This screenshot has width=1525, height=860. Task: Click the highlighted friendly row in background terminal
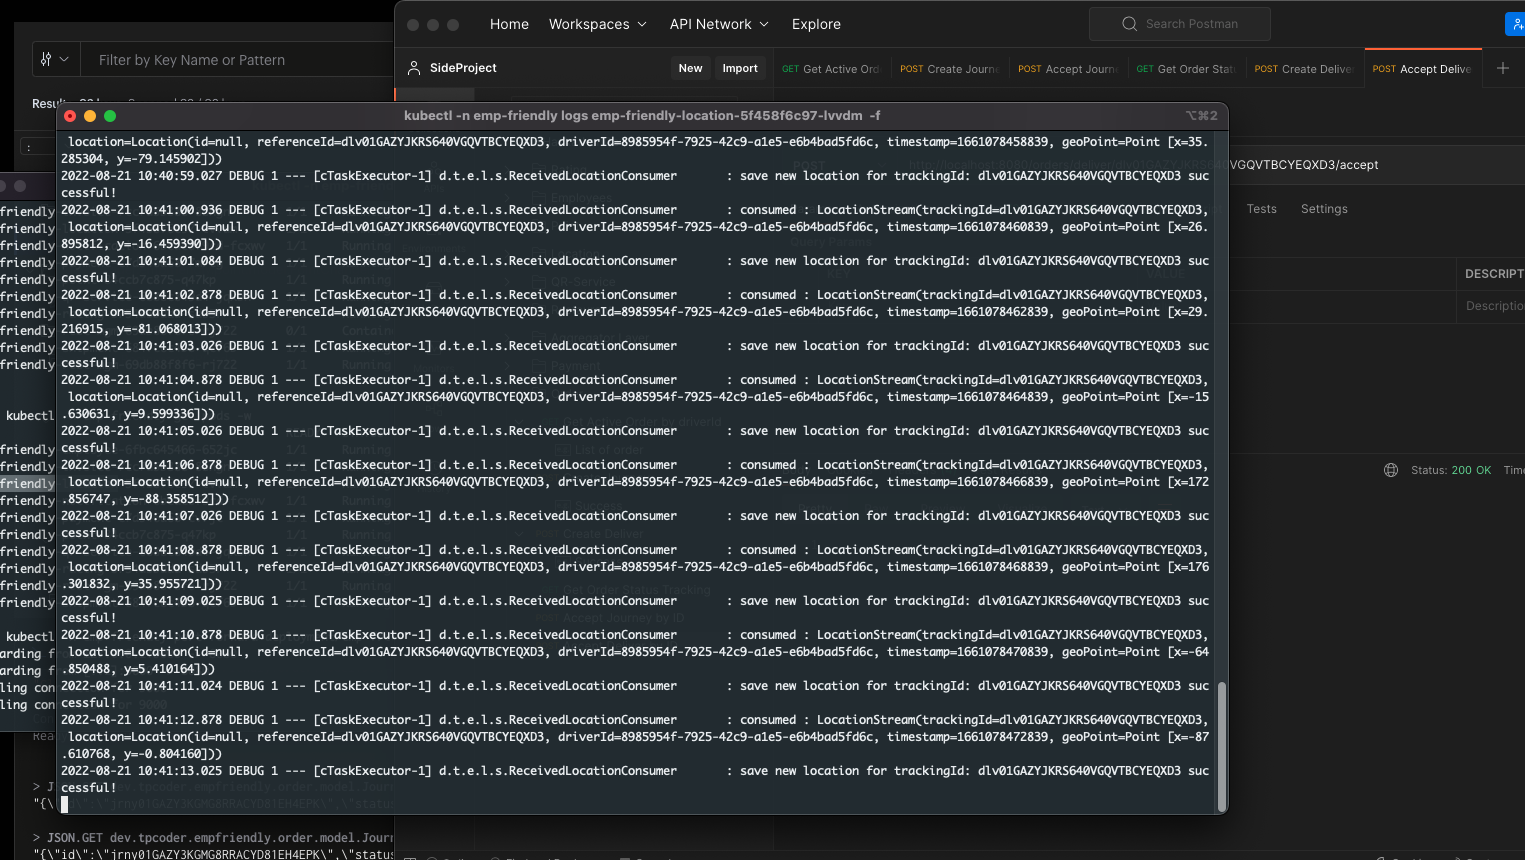[27, 484]
